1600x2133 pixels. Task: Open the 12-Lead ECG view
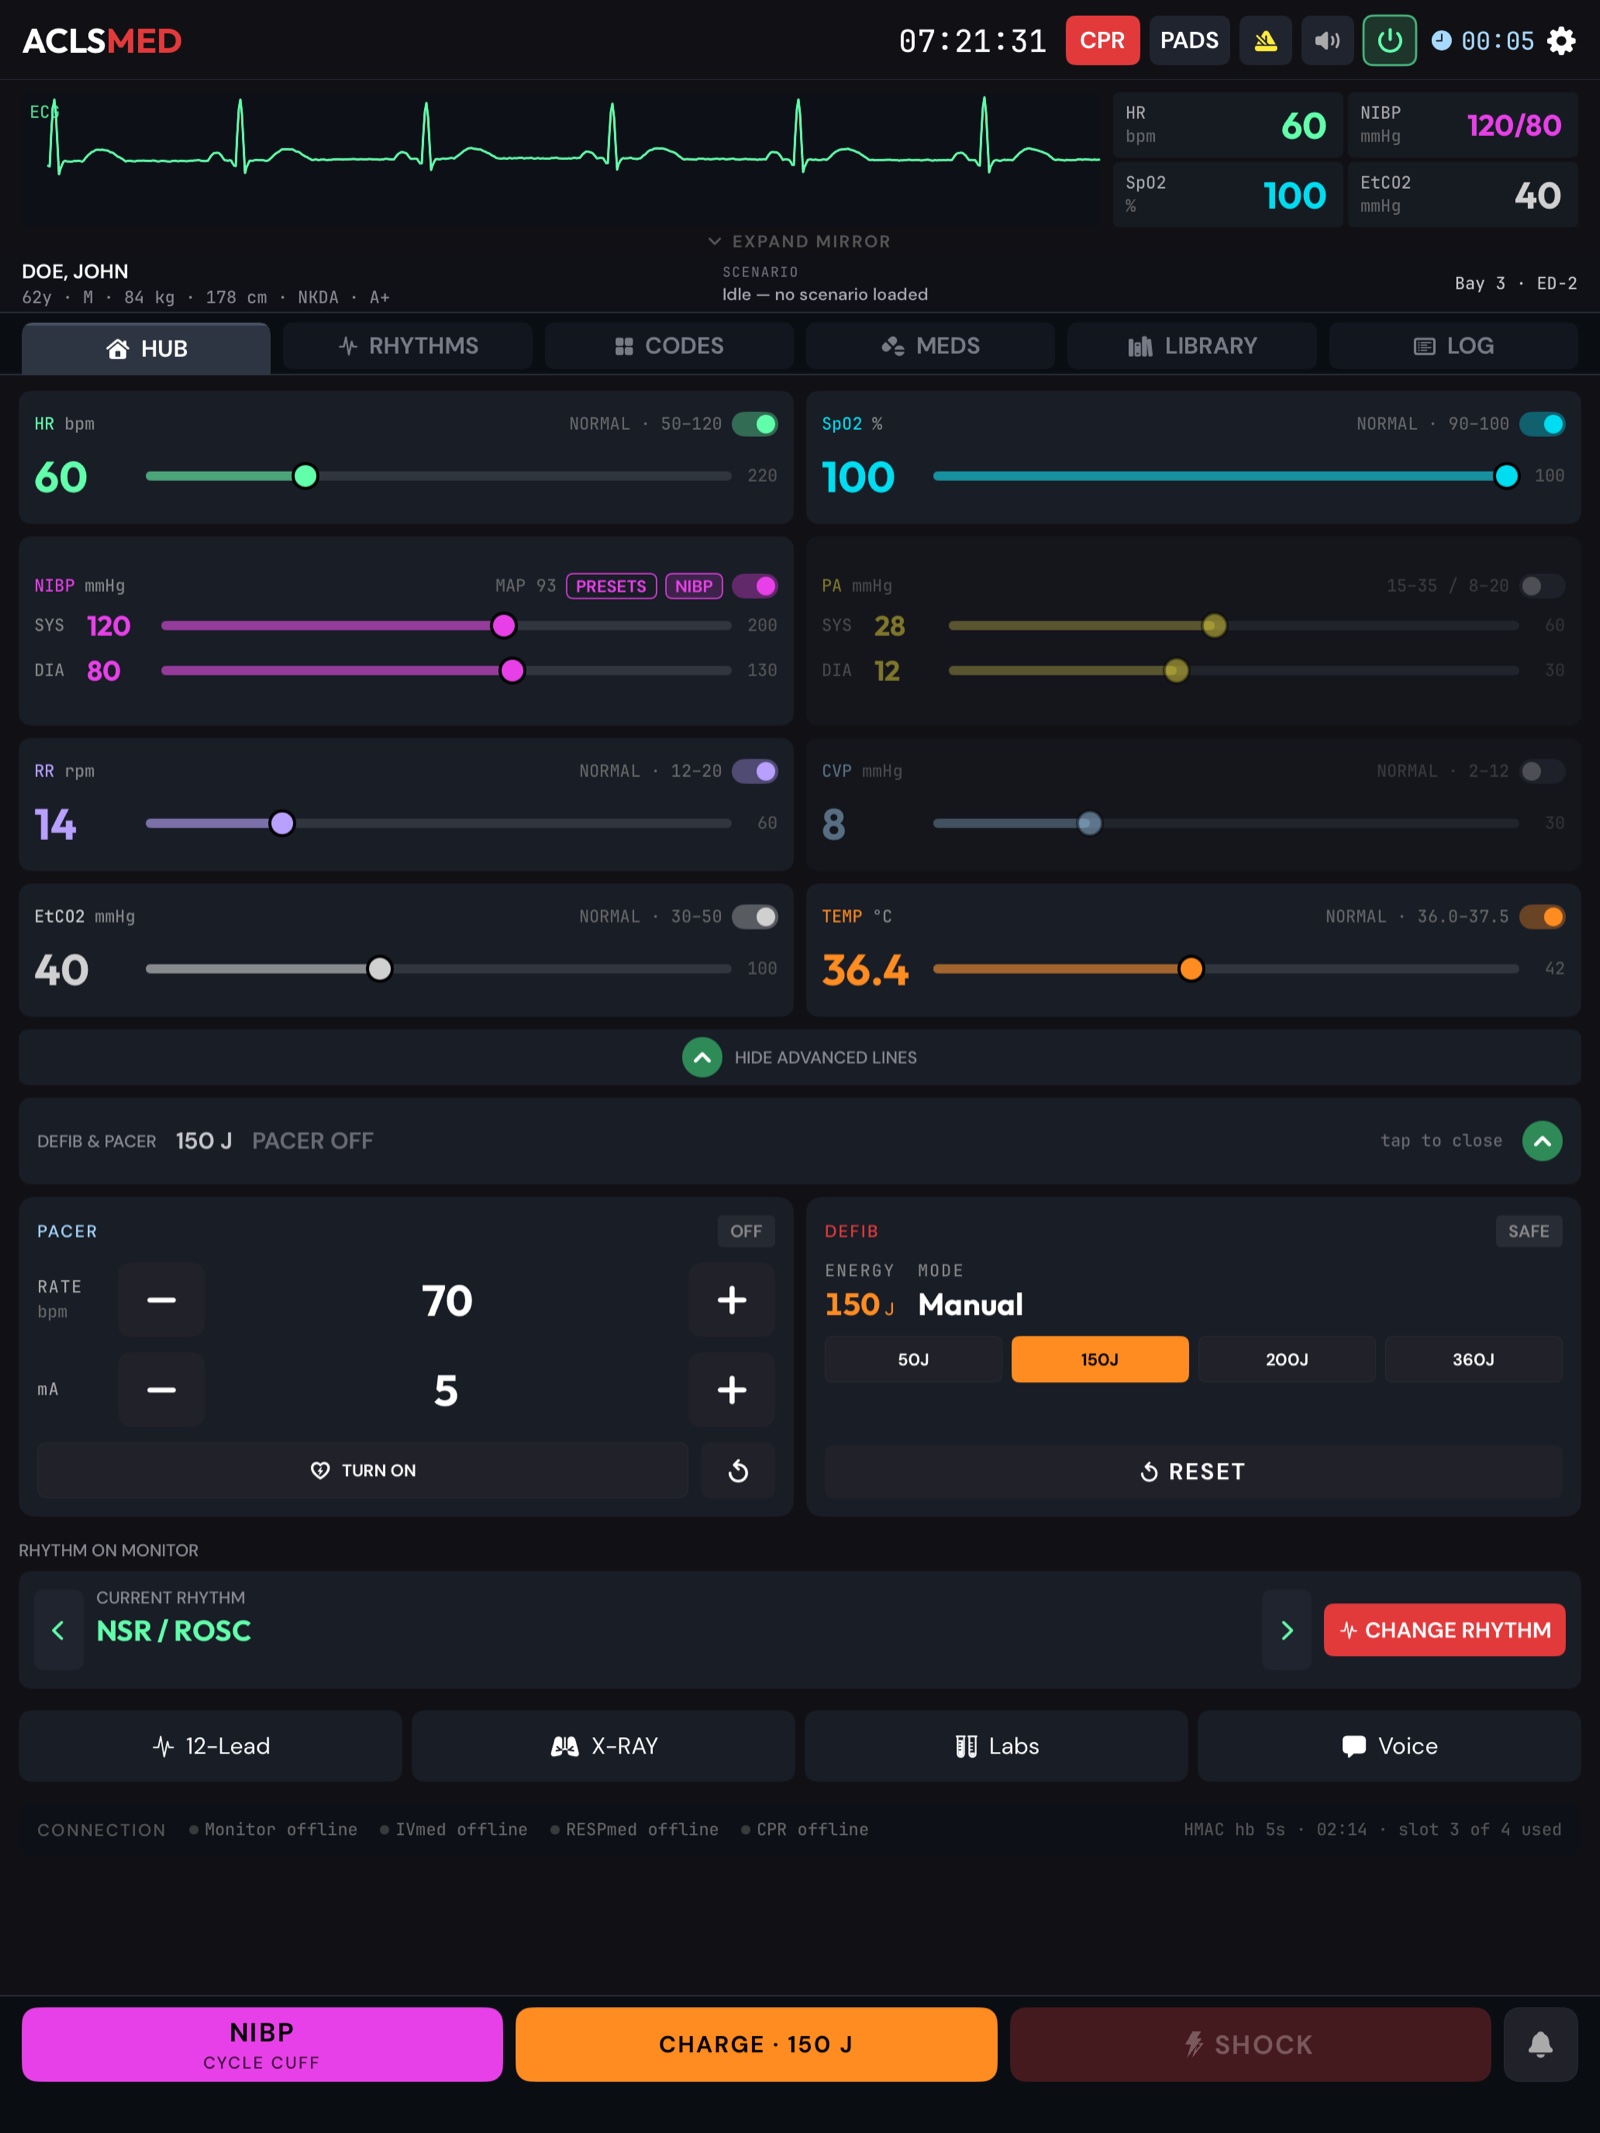tap(210, 1746)
